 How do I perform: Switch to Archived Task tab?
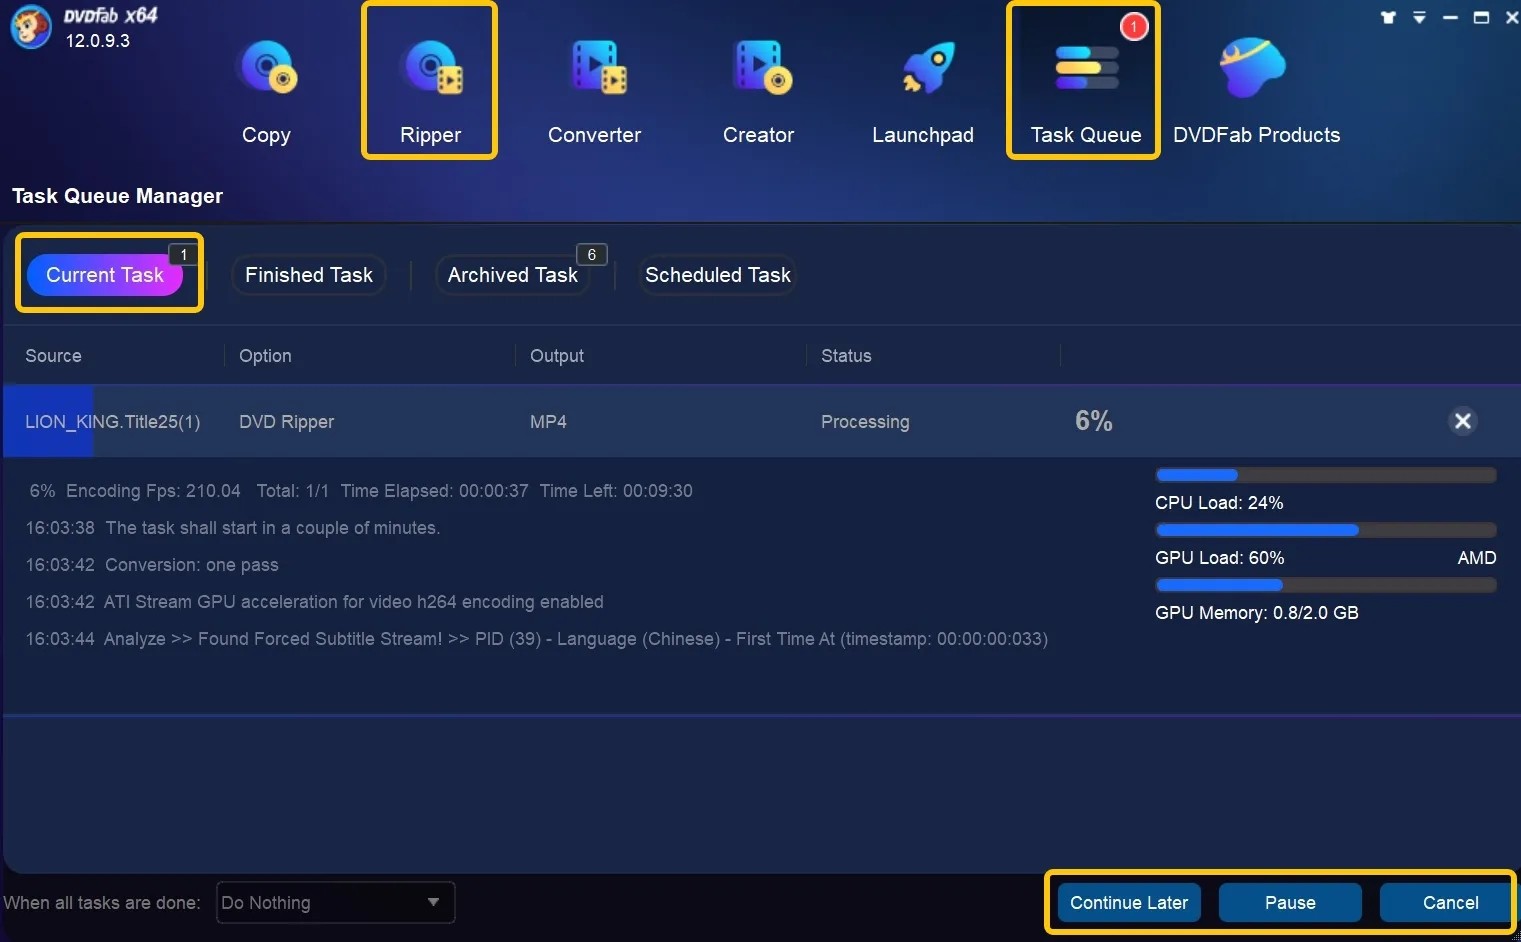coord(513,275)
